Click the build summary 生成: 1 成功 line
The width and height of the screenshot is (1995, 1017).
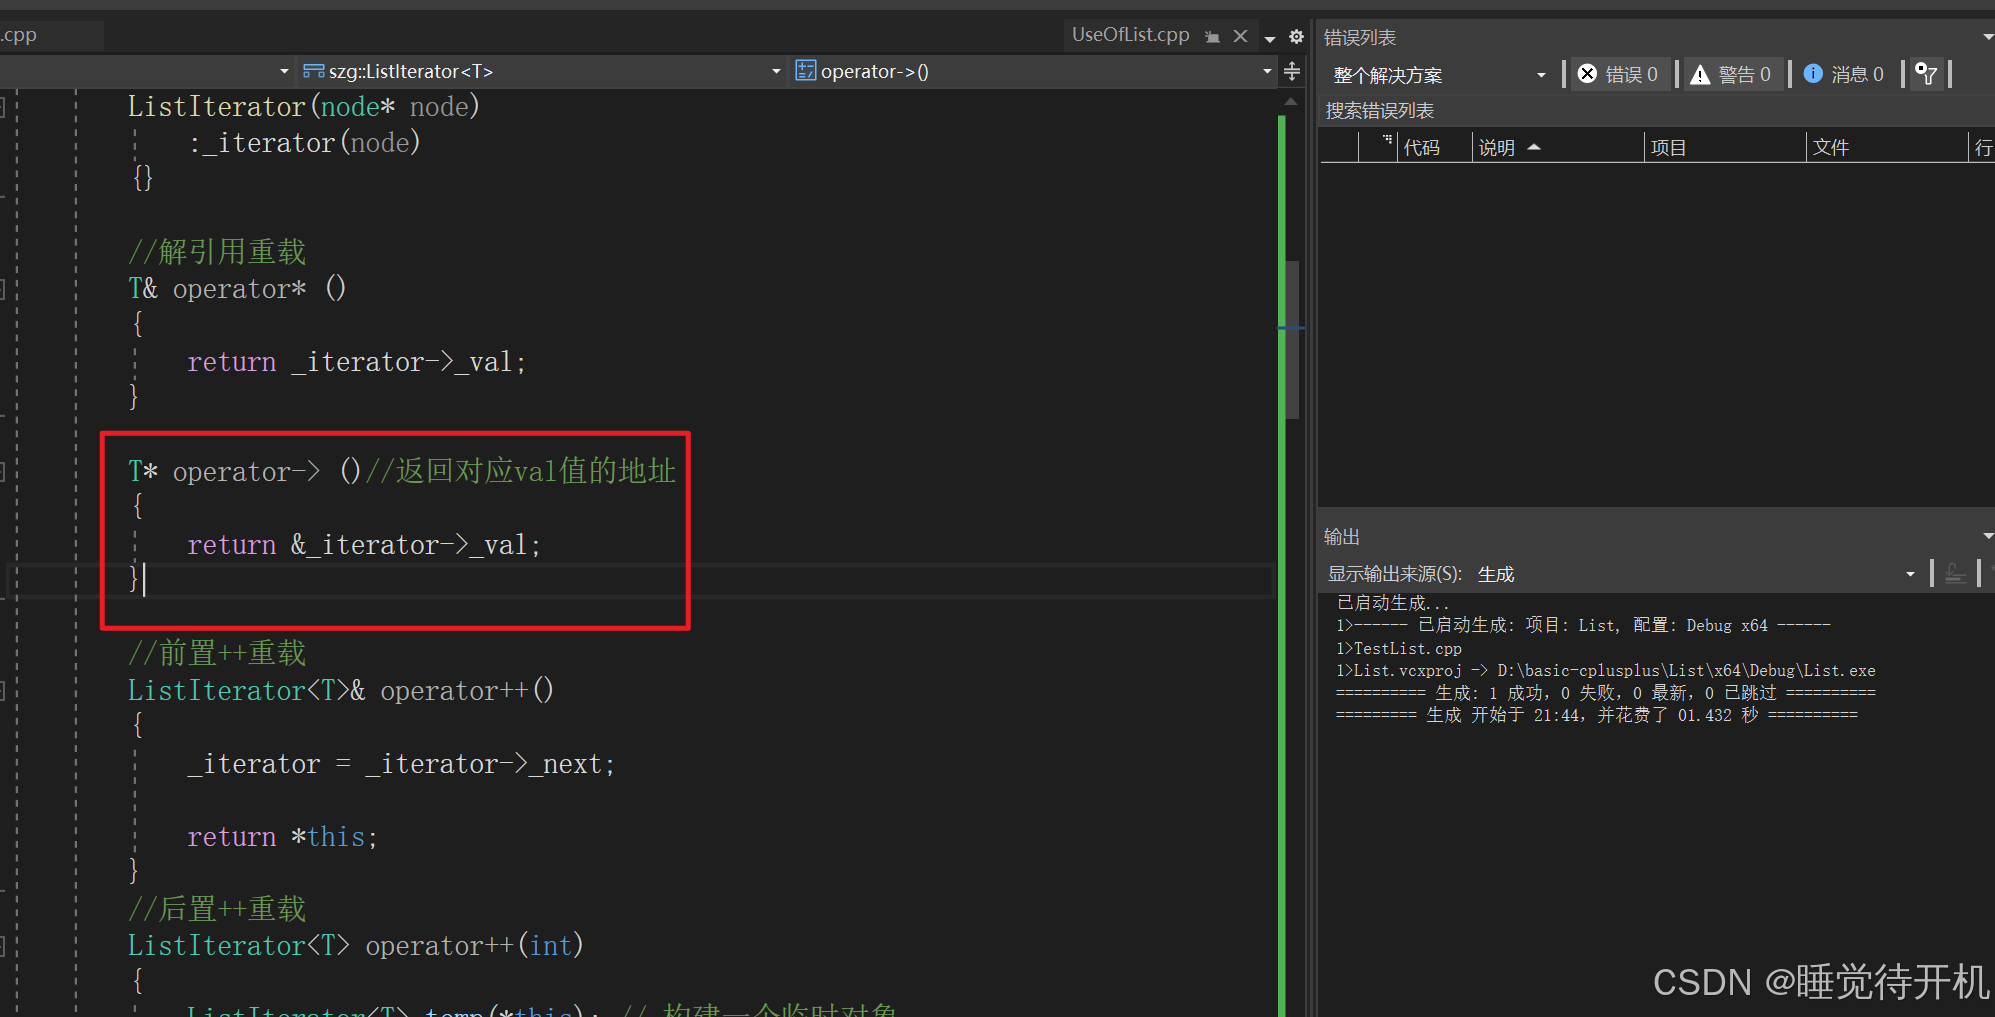1605,693
